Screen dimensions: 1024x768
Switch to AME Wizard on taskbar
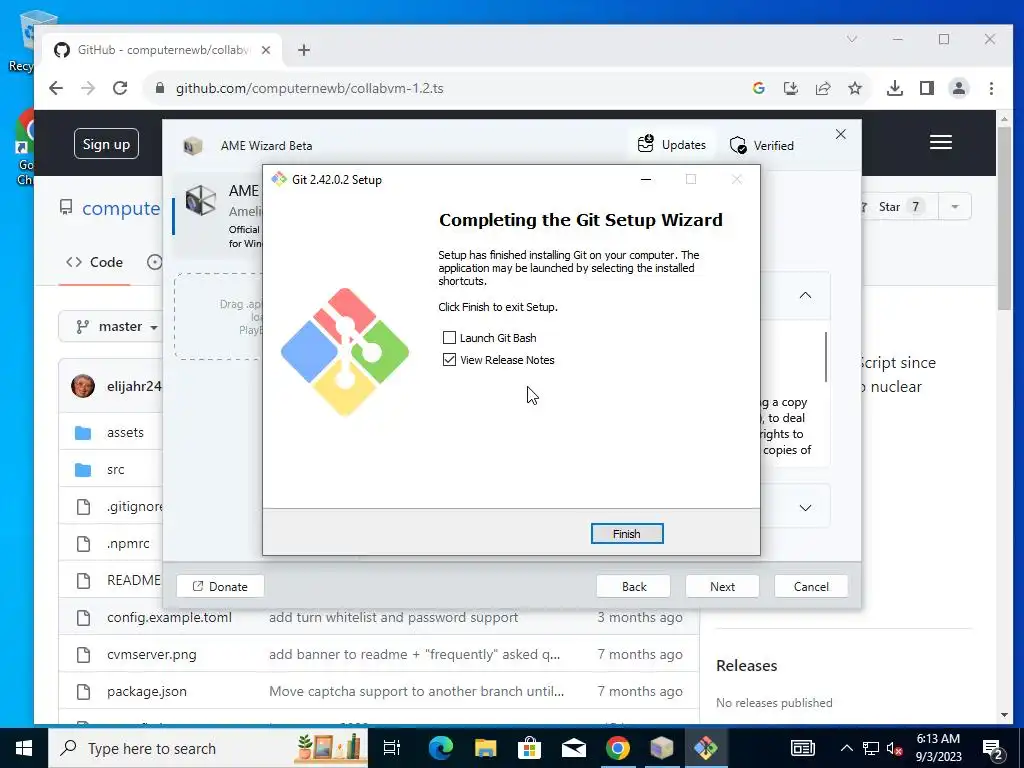[662, 748]
